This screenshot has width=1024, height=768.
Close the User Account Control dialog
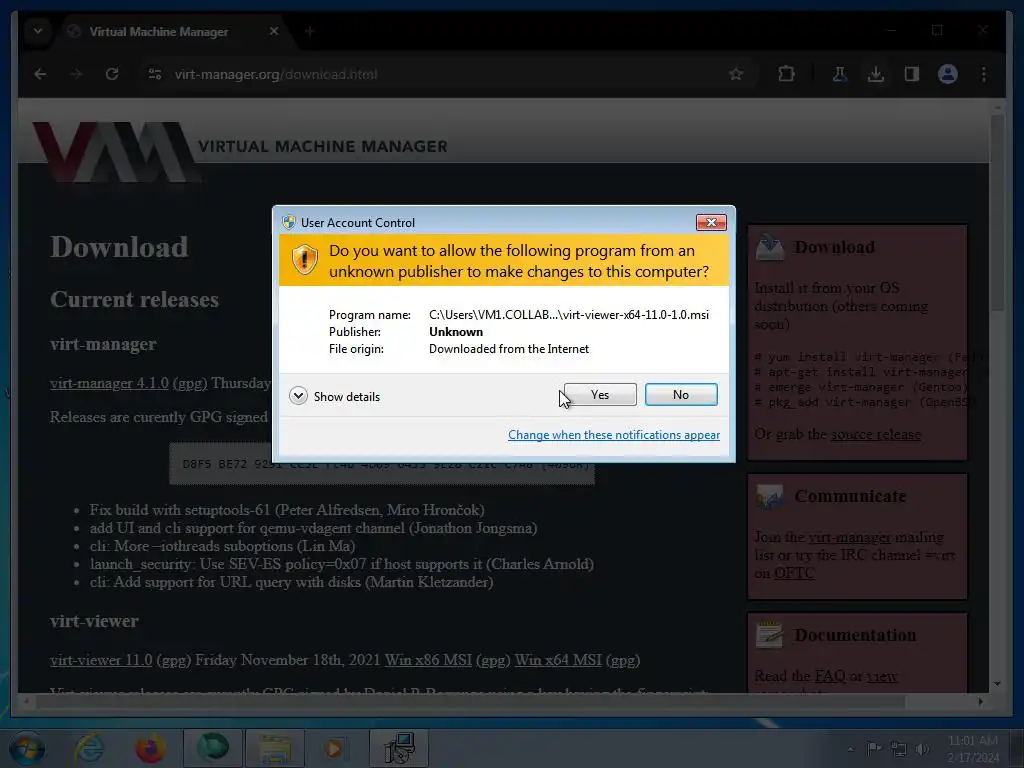pos(711,223)
